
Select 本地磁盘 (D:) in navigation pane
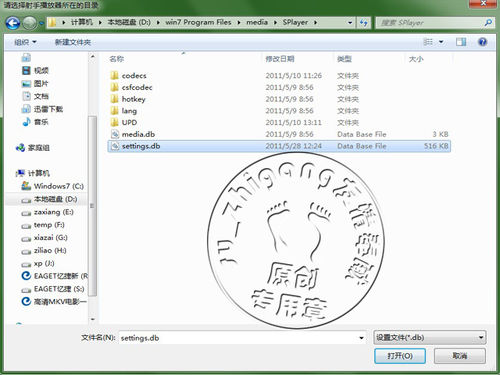(x=49, y=199)
